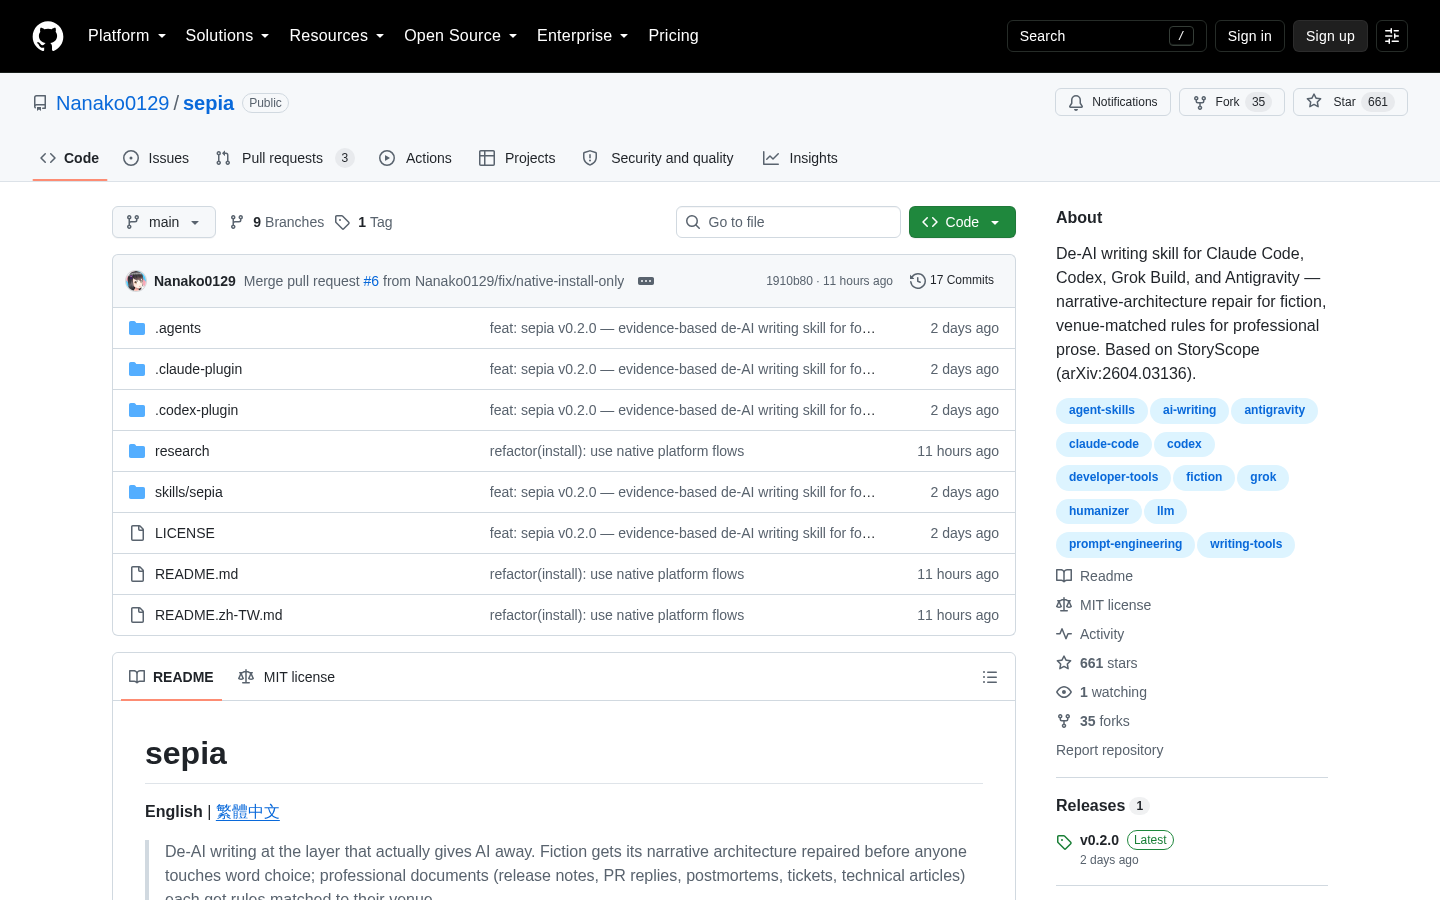View the 1 watching link
This screenshot has width=1440, height=900.
(x=1102, y=692)
